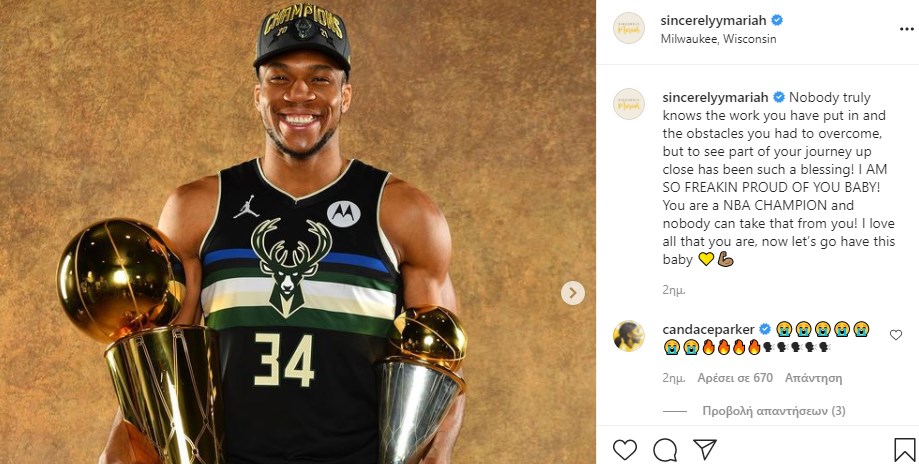Click the sincerelyymariah avatar beside the caption

(x=629, y=104)
